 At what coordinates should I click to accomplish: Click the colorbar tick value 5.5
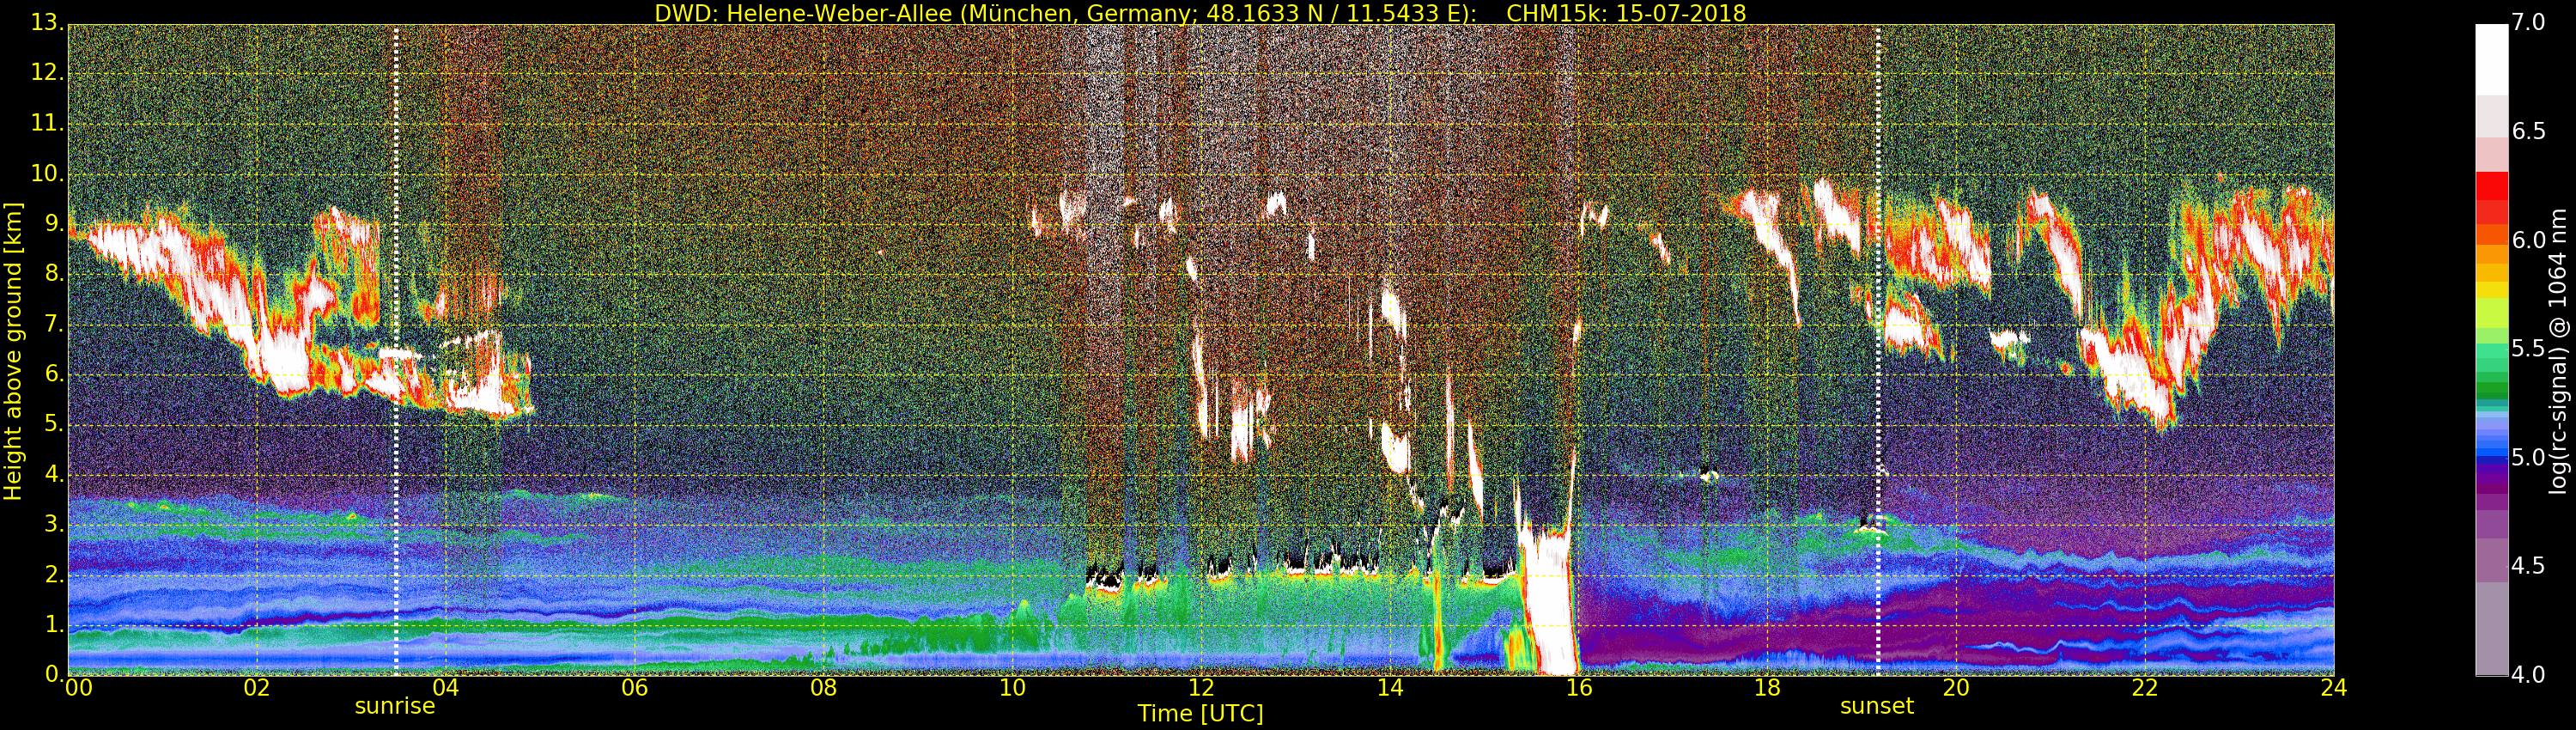2528,348
